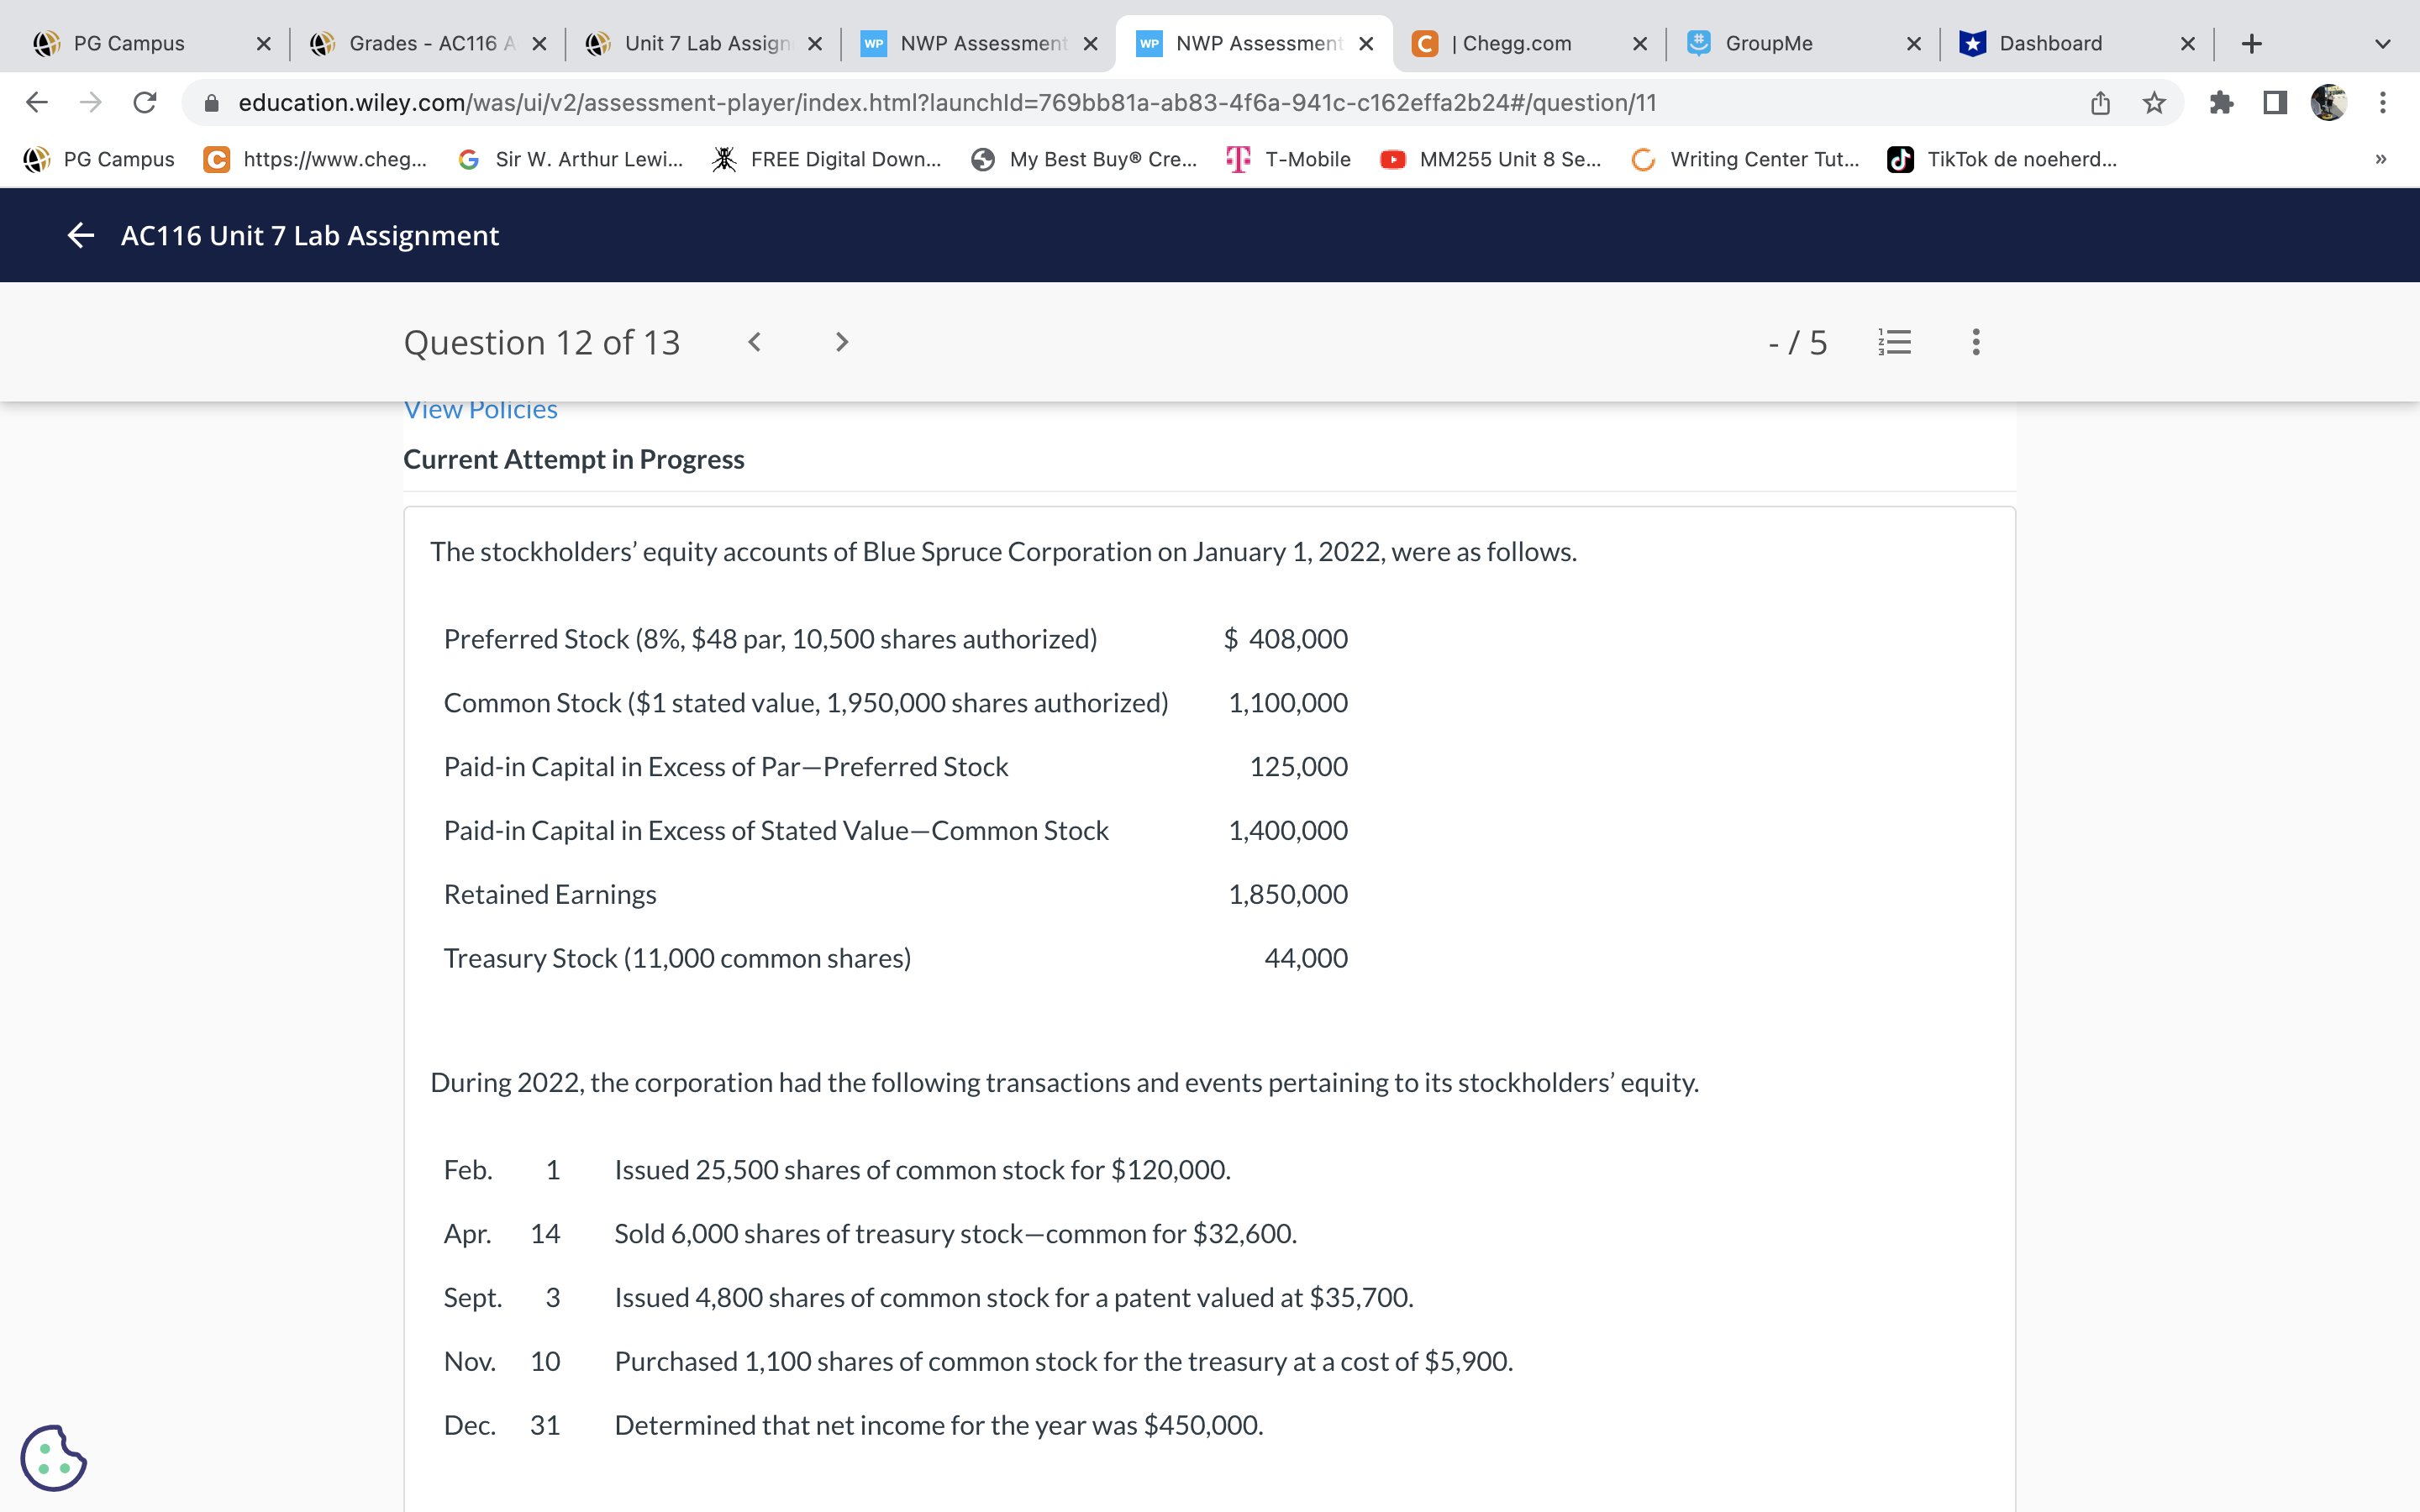Open the cookie preferences icon

(53, 1457)
